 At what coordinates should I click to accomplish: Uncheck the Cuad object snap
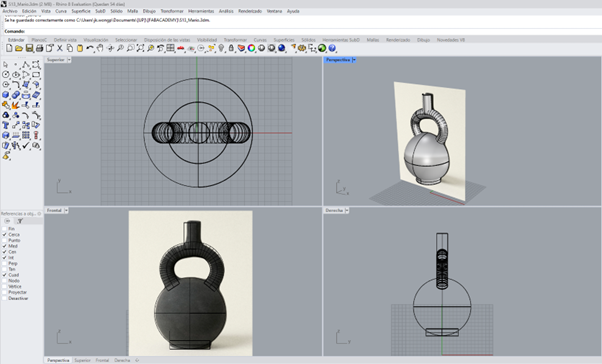5,275
